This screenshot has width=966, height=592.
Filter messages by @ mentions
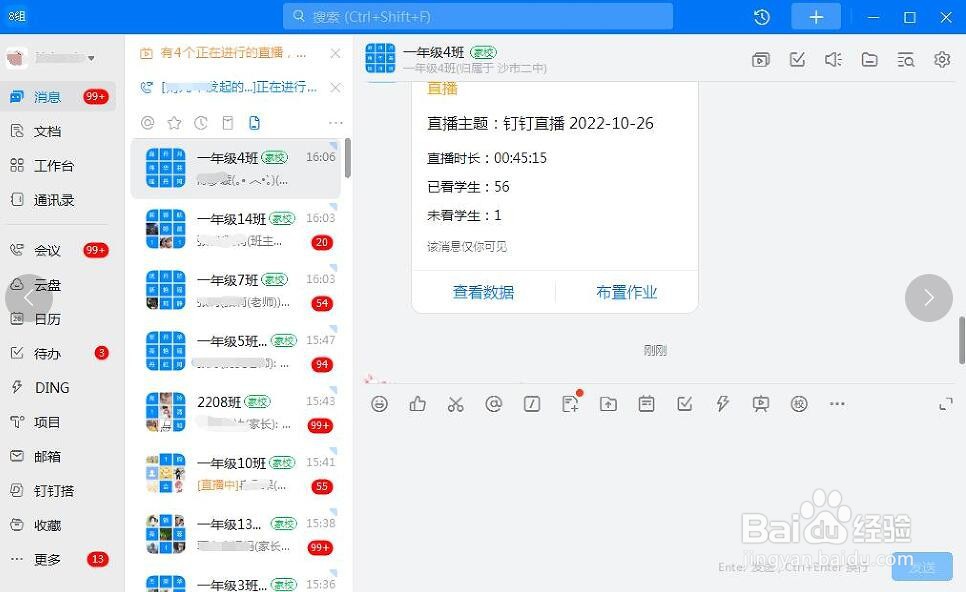pyautogui.click(x=147, y=123)
